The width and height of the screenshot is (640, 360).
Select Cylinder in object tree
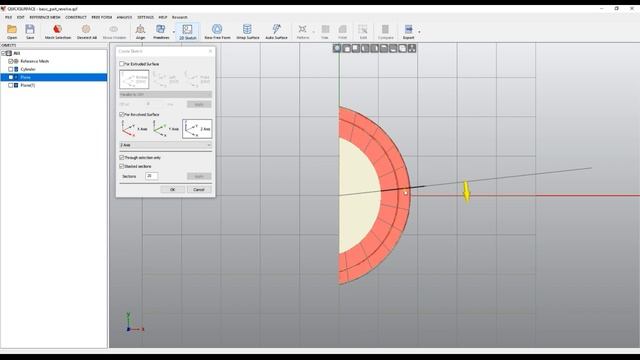tap(28, 69)
